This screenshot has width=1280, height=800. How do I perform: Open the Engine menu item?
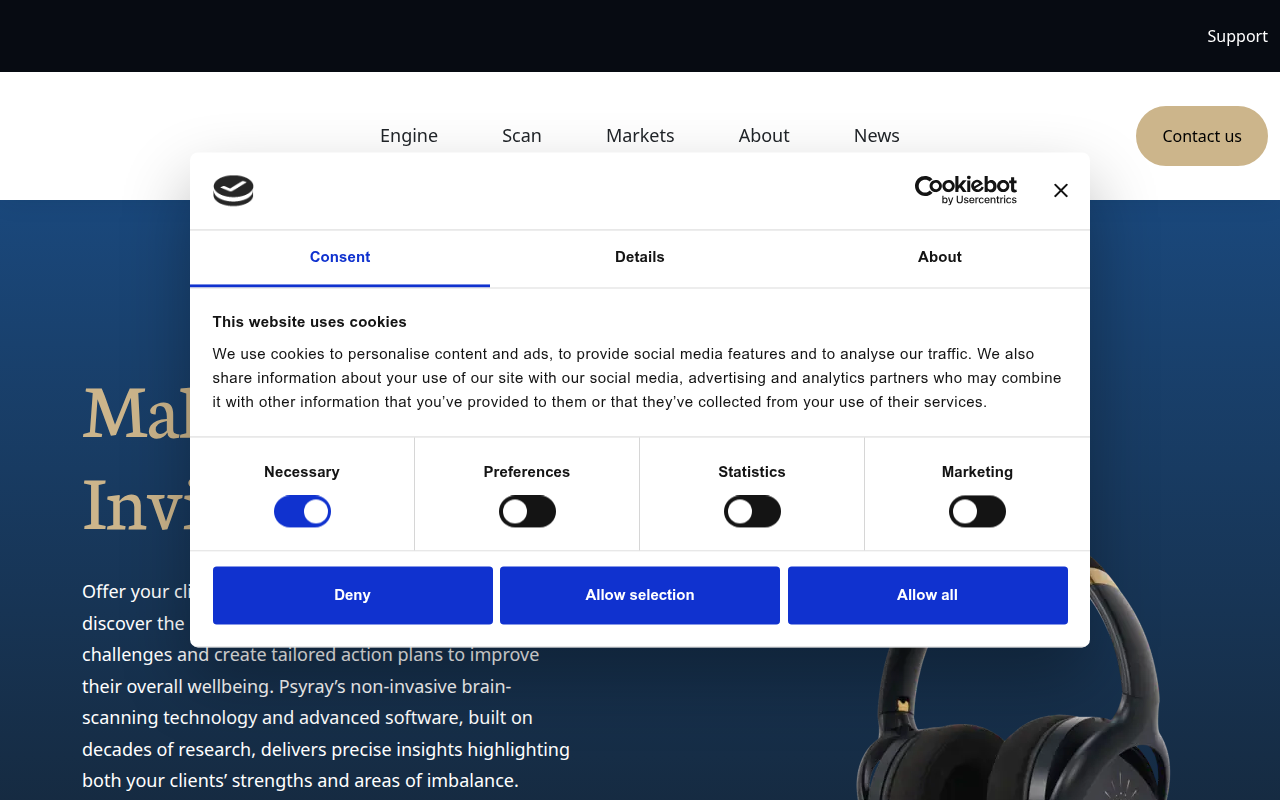tap(409, 135)
